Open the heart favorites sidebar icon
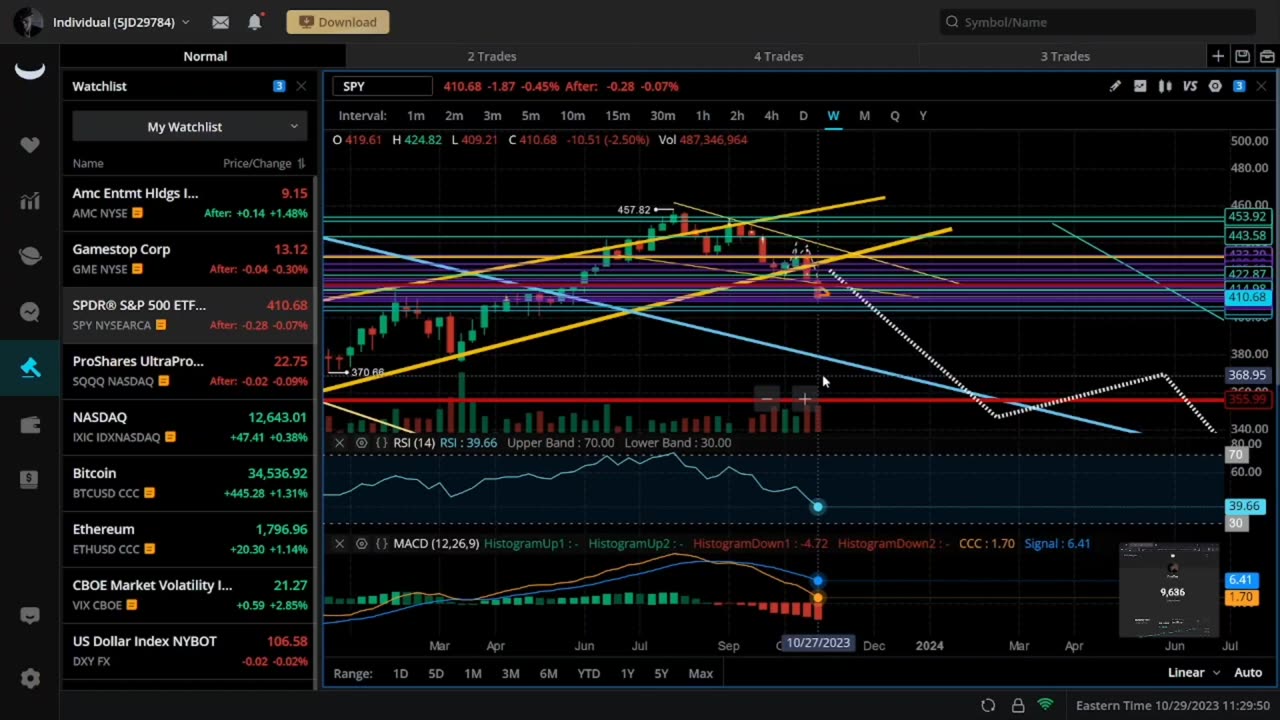The width and height of the screenshot is (1280, 720). point(30,145)
